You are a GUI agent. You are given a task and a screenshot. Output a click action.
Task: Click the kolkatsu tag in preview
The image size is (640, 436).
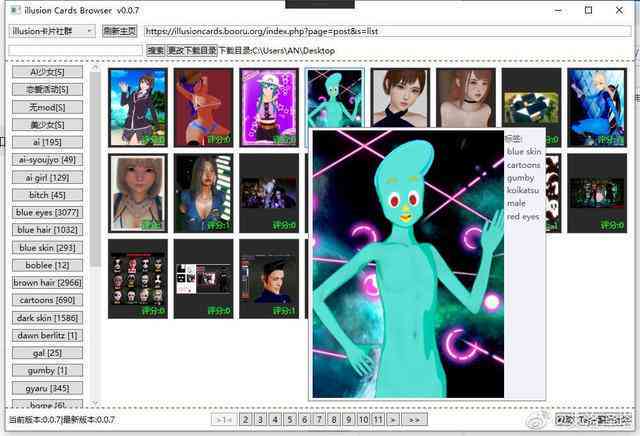pos(523,190)
